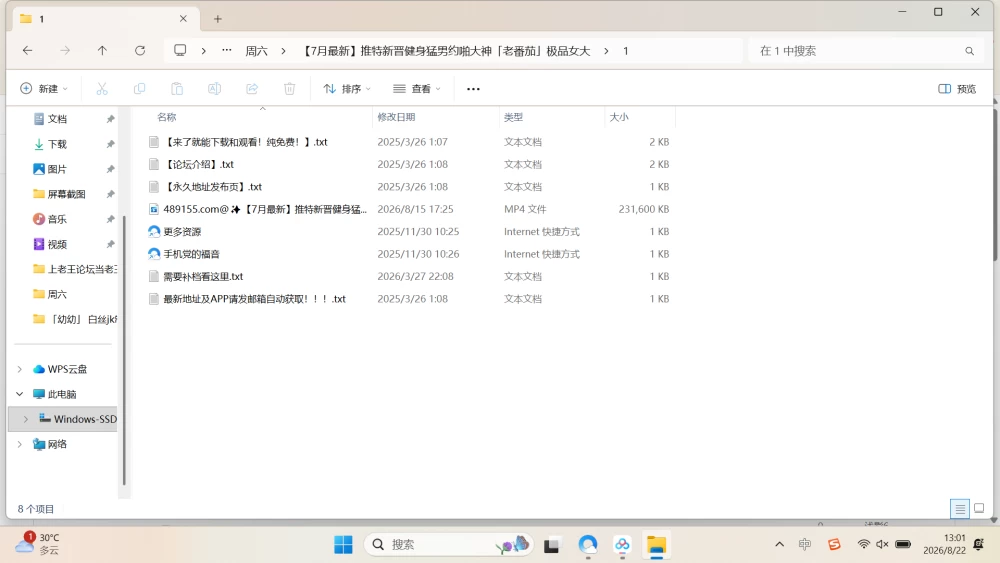Open the chevron after 周六 in the address bar
The height and width of the screenshot is (563, 1000).
point(283,51)
